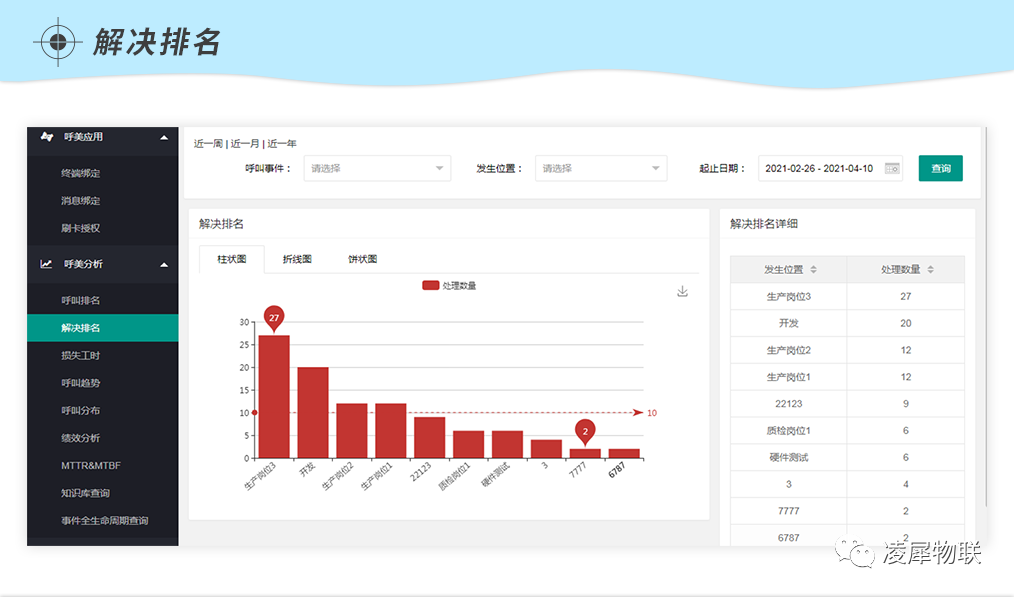
Task: Click the 27 marker pin on chart
Action: pos(274,318)
